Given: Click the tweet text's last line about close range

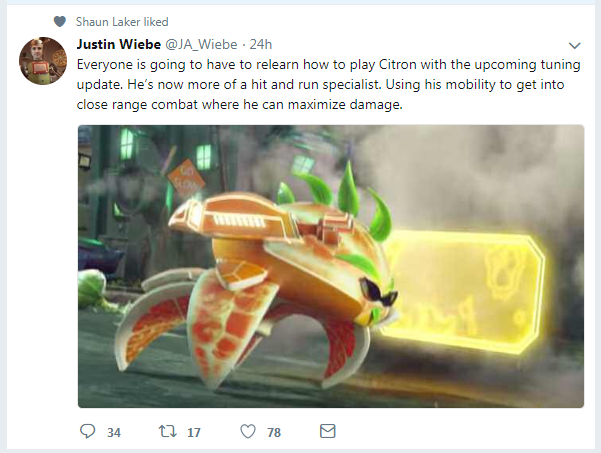Looking at the screenshot, I should (240, 104).
